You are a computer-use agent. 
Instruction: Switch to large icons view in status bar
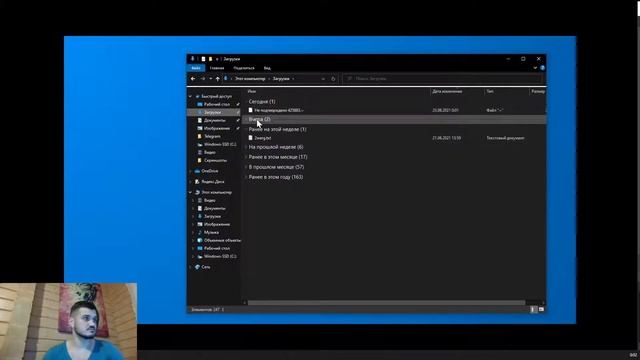point(541,310)
